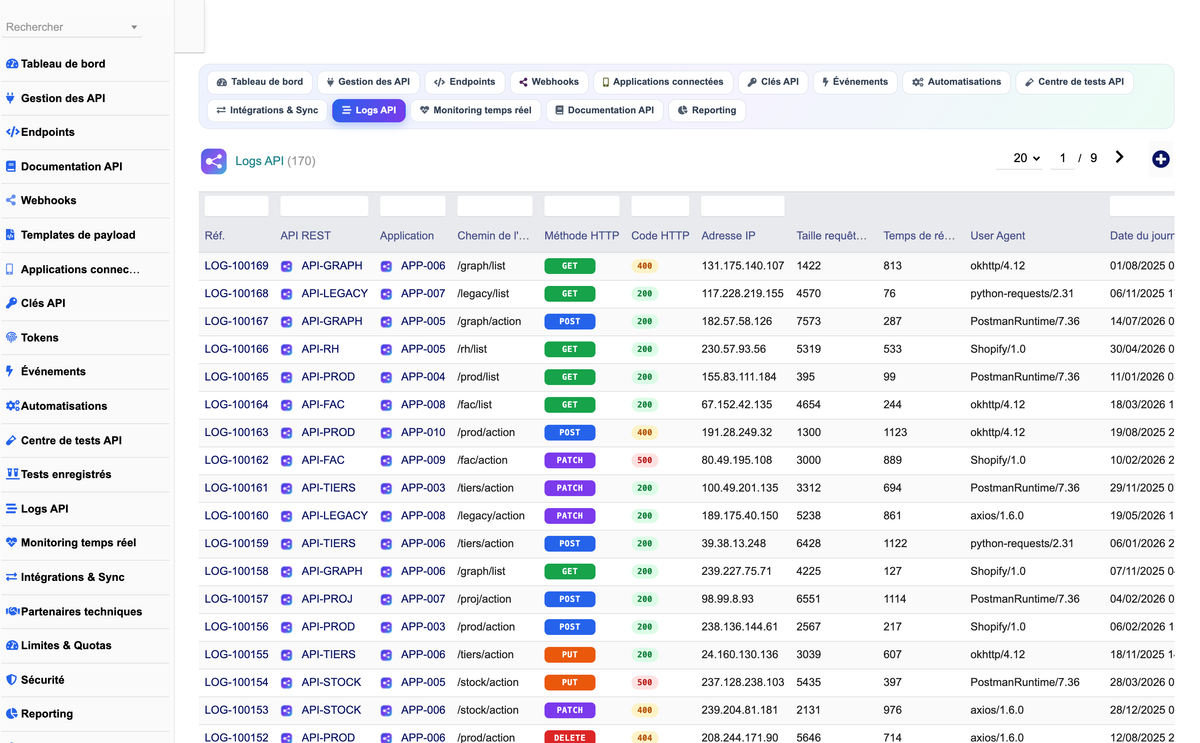Click the API icon beside API-RH row
This screenshot has width=1200, height=743.
pyautogui.click(x=287, y=349)
